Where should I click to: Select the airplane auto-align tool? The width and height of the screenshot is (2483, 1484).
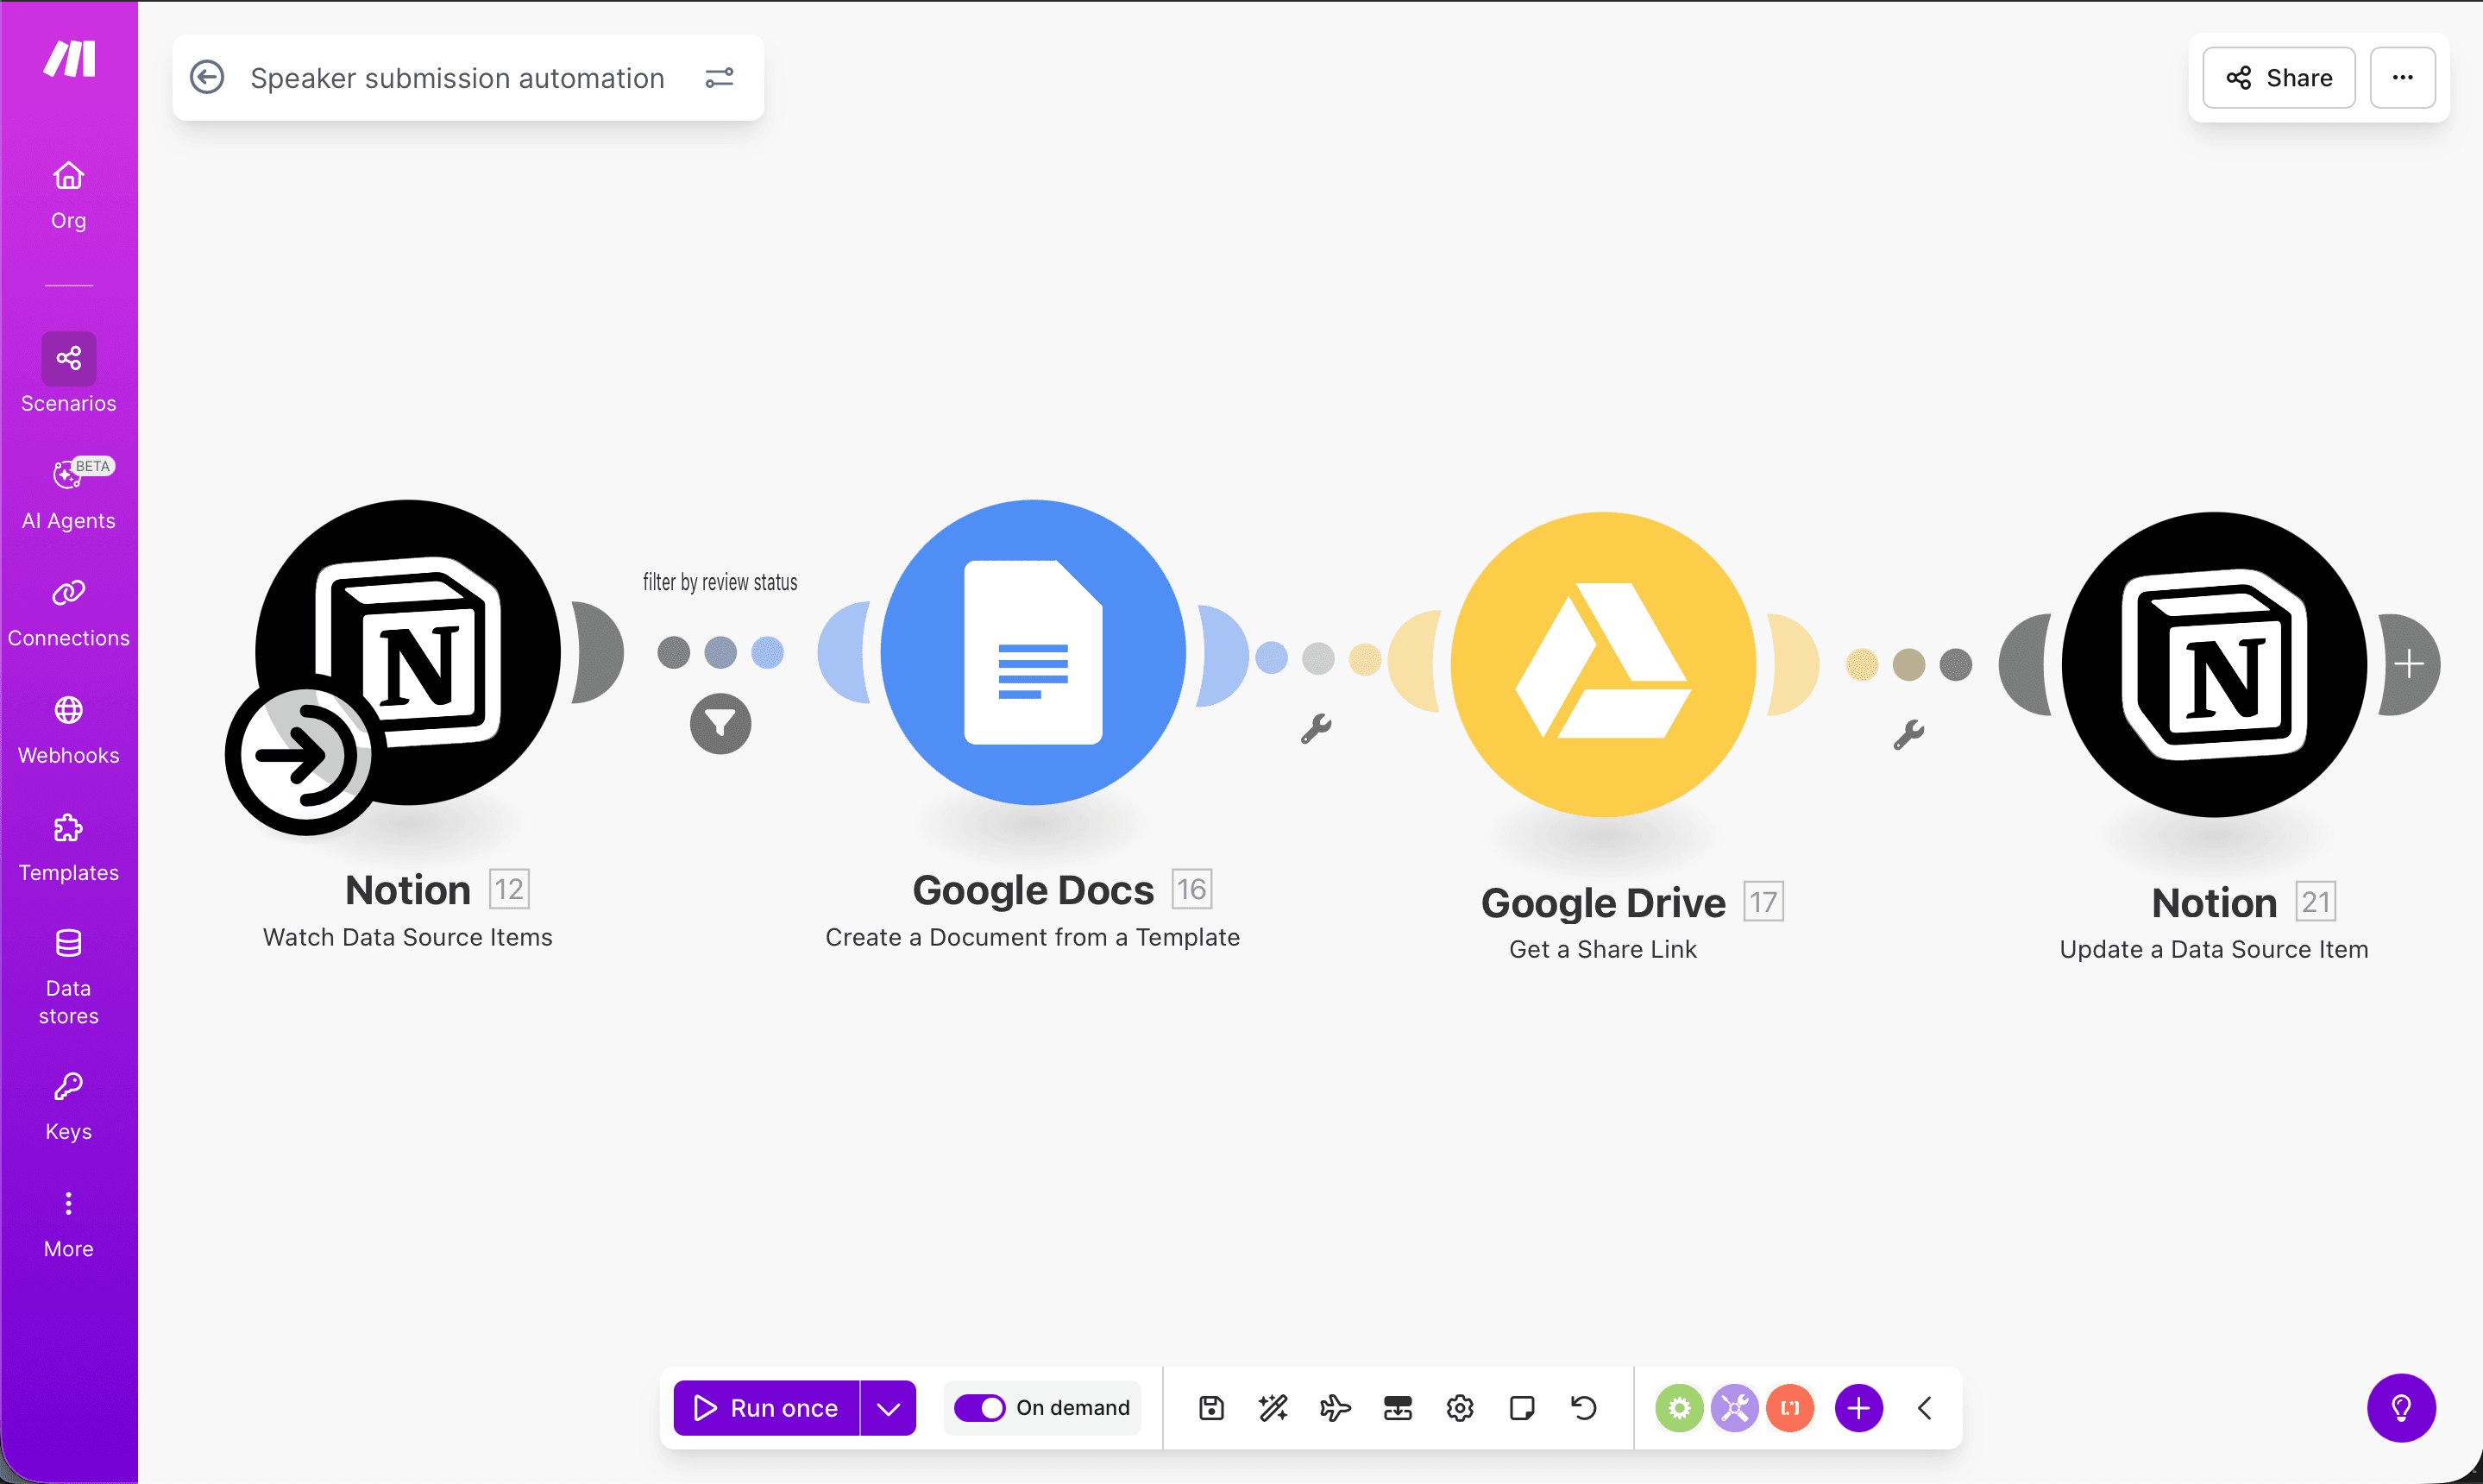(x=1335, y=1407)
